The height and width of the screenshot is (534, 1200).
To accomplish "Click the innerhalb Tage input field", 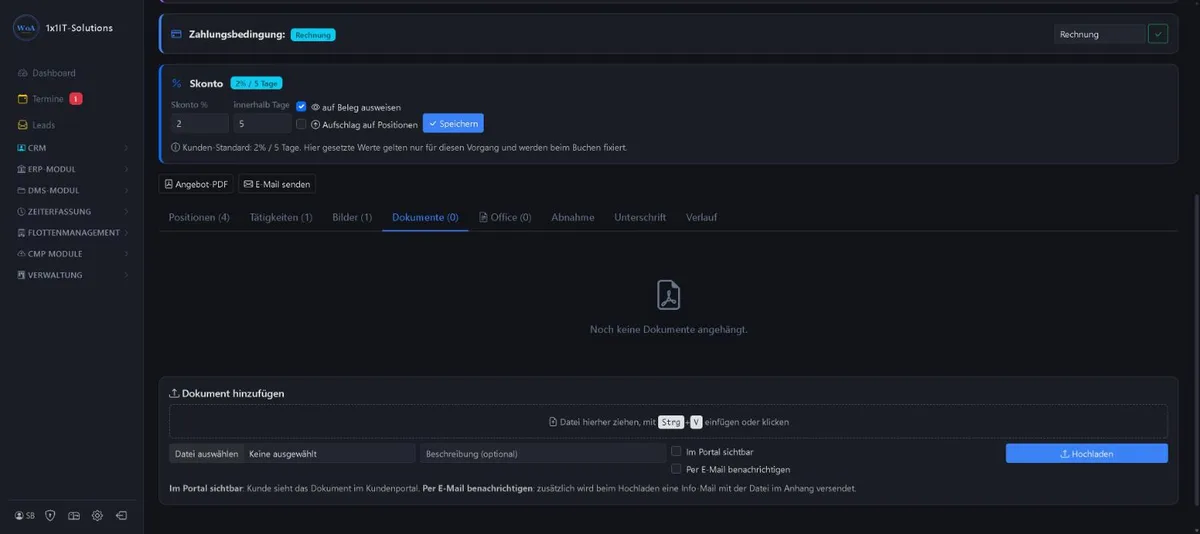I will [263, 123].
